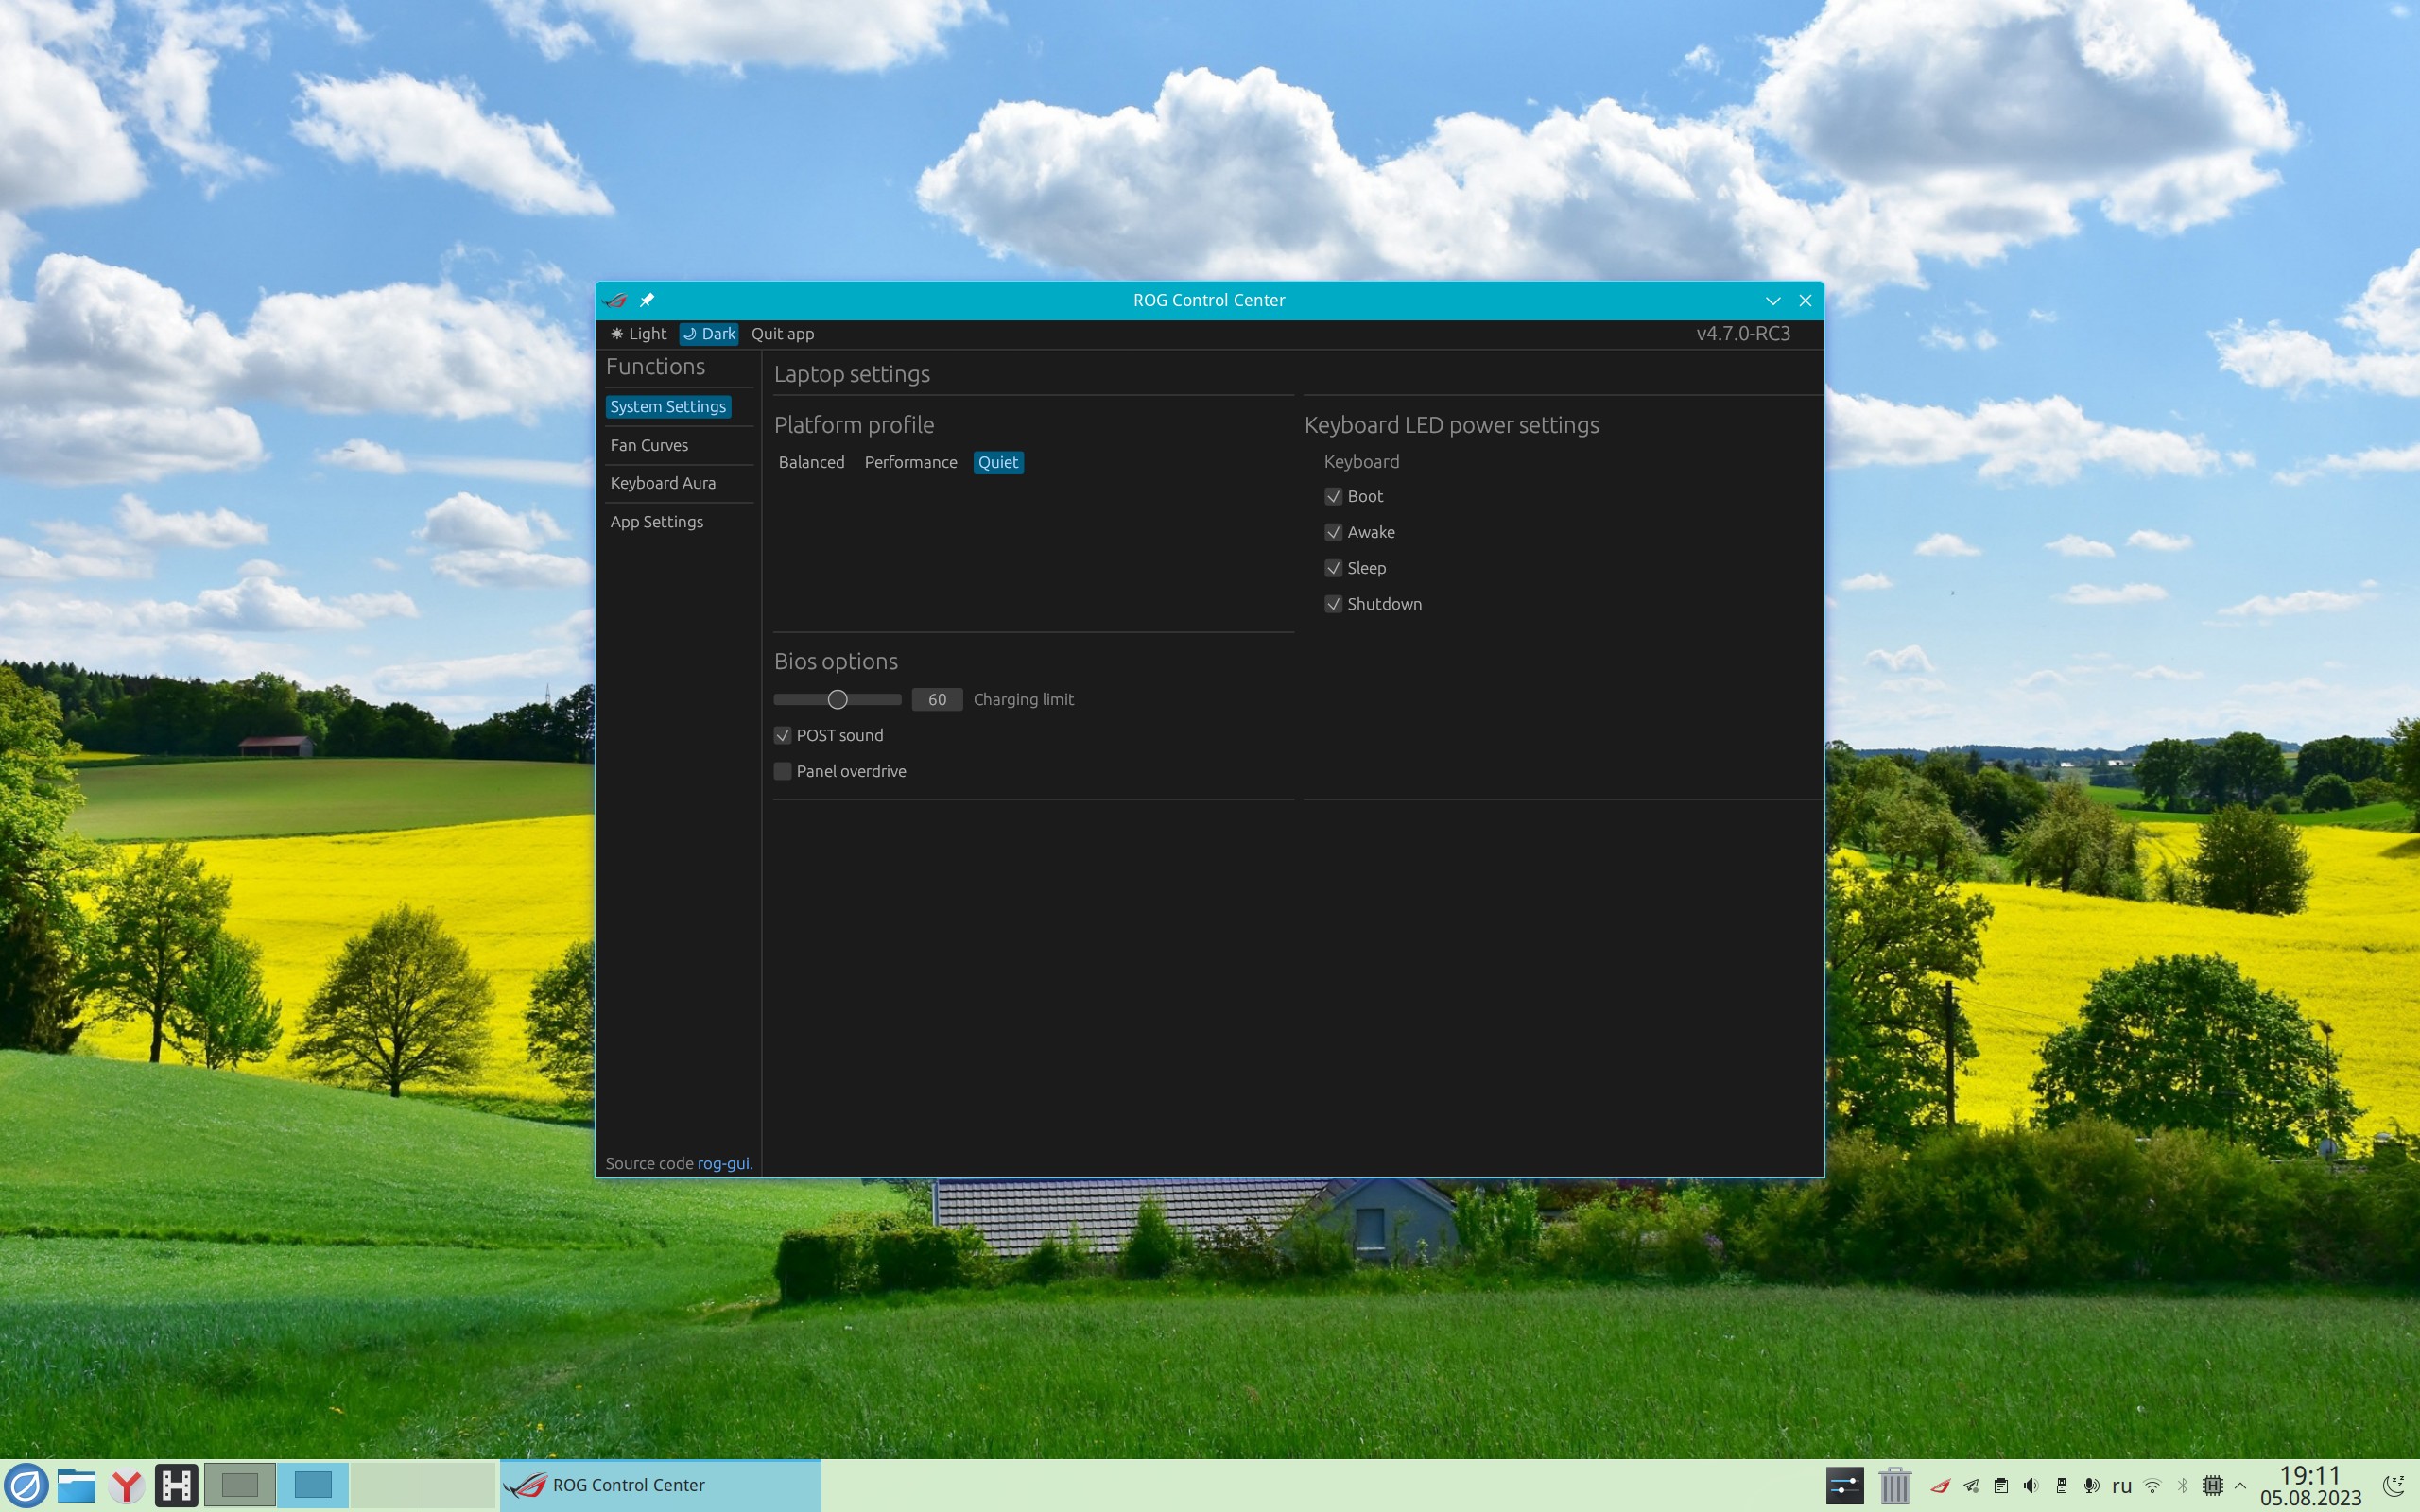Viewport: 2420px width, 1512px height.
Task: Select the Performance platform profile
Action: tap(910, 462)
